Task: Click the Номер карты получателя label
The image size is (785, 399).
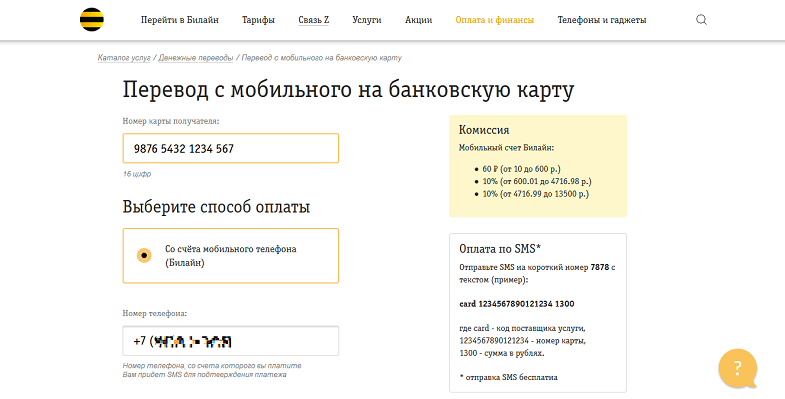Action: tap(171, 121)
